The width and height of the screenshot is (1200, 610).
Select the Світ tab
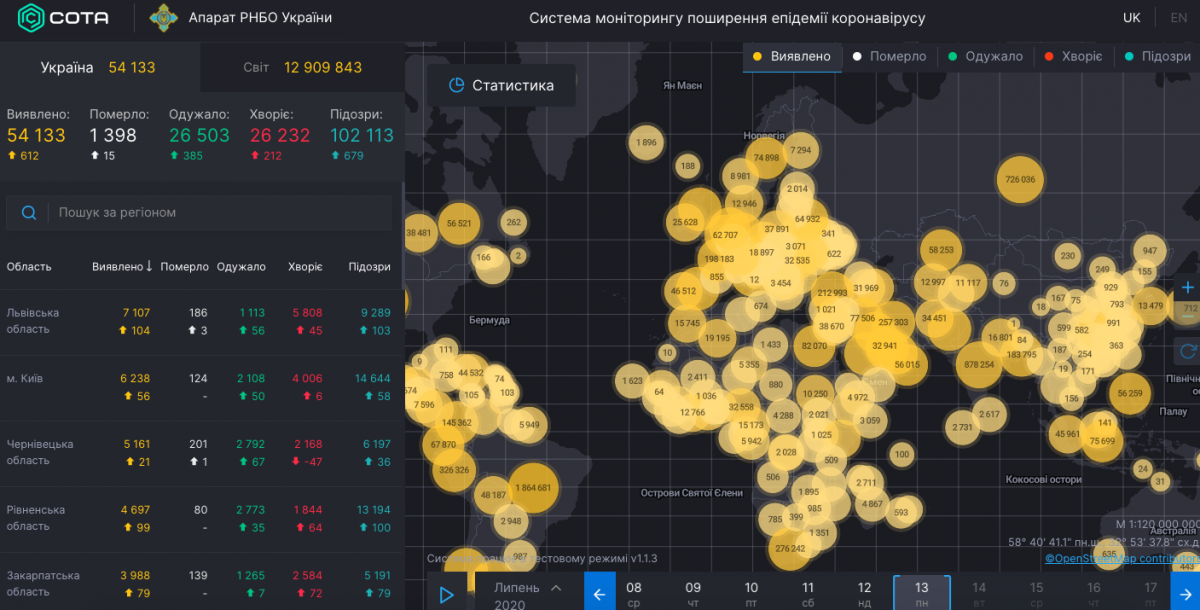[302, 67]
